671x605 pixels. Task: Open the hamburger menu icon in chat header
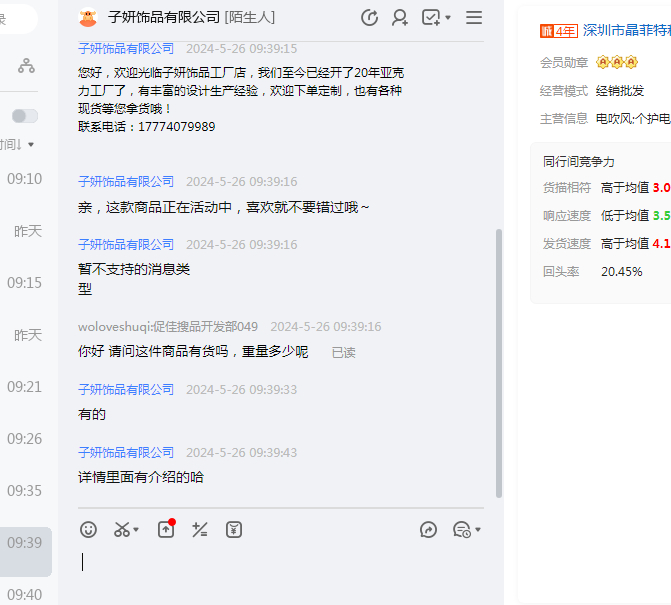pos(474,18)
